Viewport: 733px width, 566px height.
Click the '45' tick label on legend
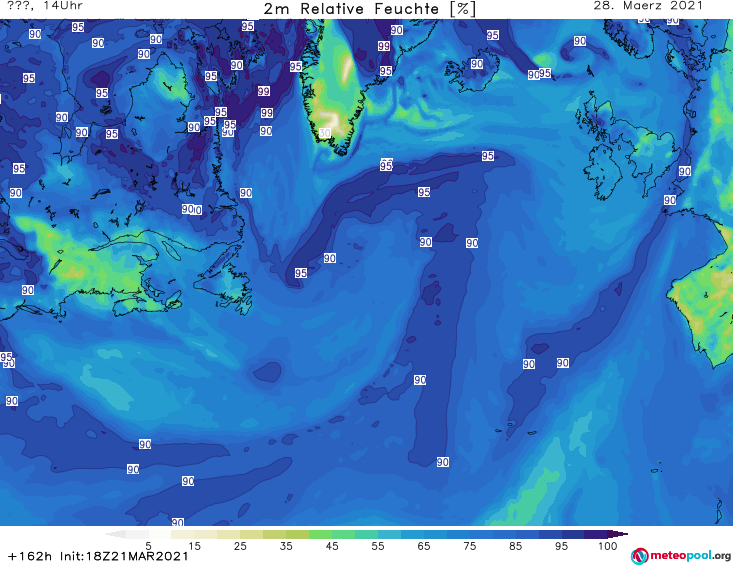331,546
